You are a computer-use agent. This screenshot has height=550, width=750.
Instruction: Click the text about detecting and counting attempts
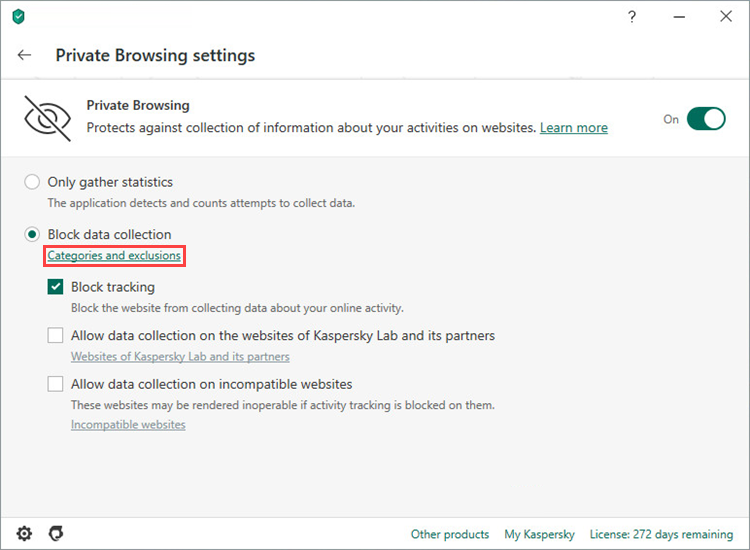201,203
